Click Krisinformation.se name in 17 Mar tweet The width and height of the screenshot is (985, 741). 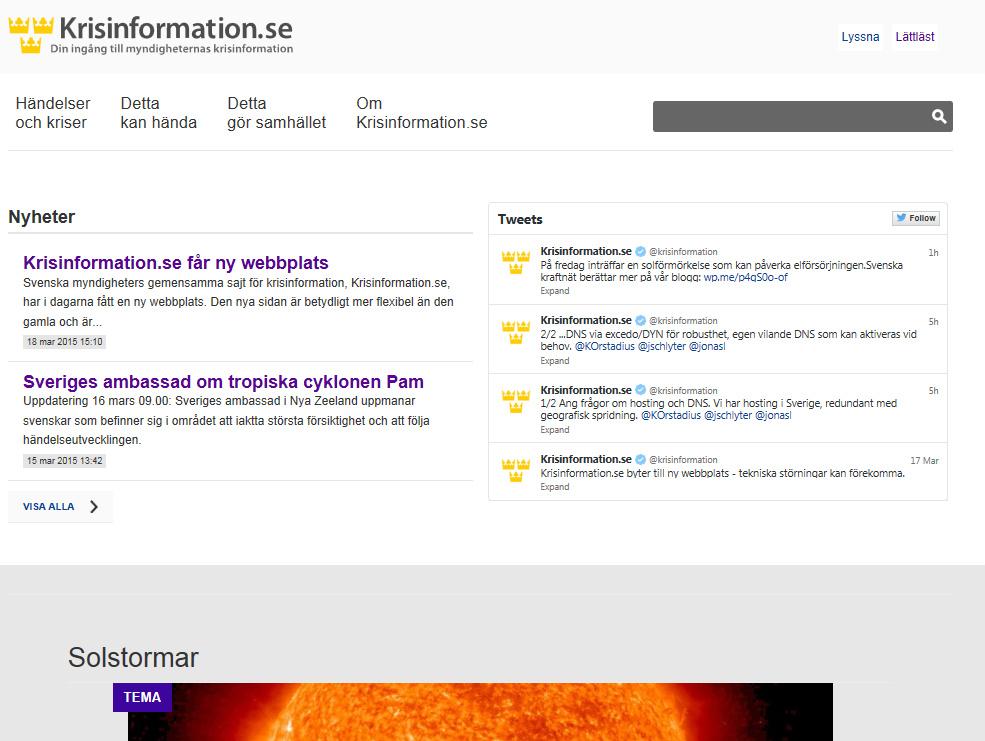pyautogui.click(x=586, y=459)
